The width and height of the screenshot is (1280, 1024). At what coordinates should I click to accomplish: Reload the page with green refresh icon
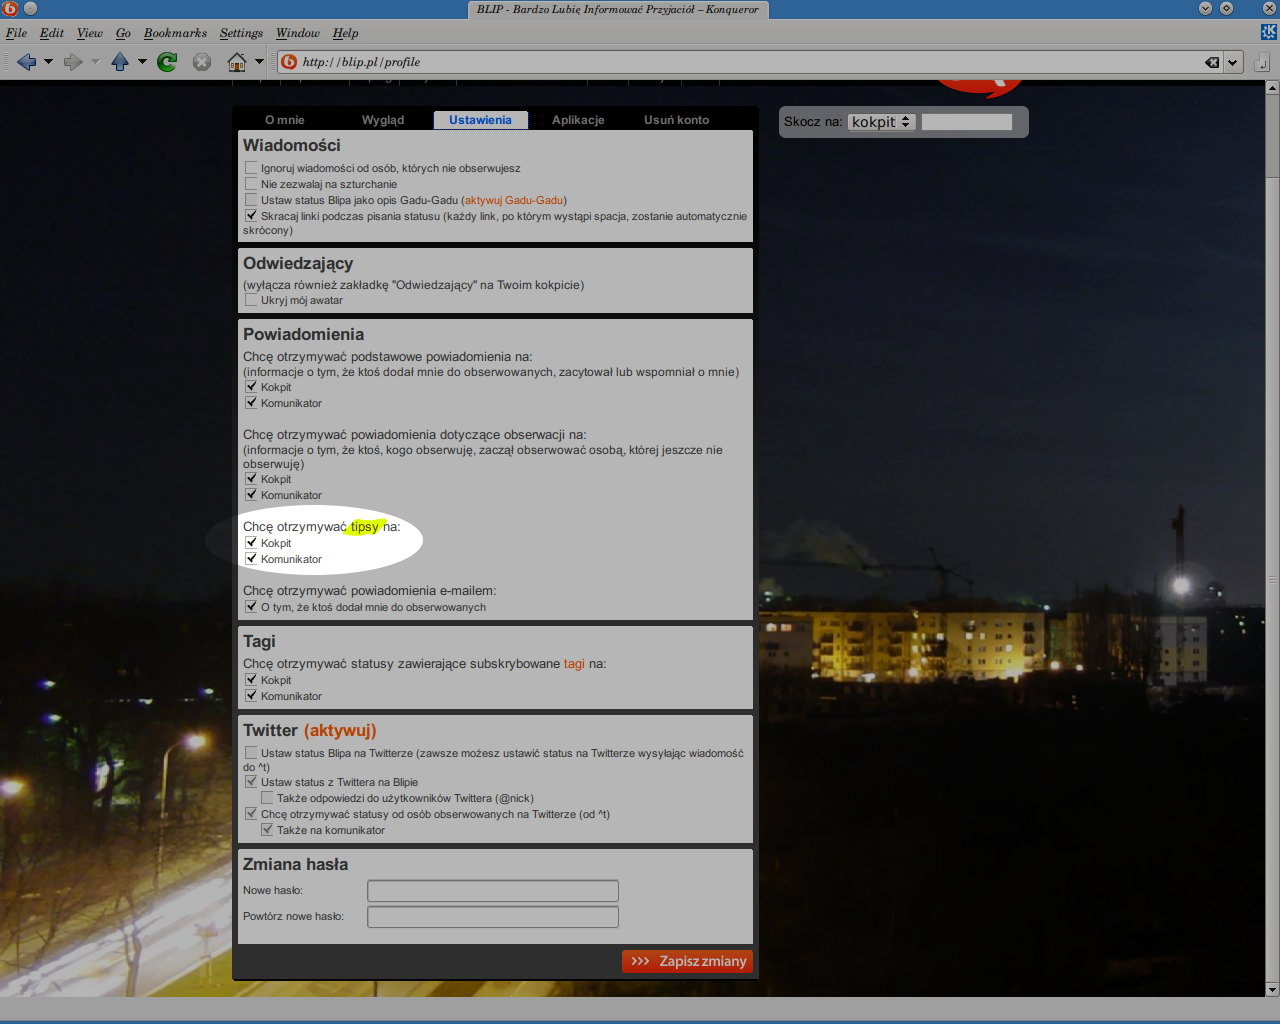pos(167,62)
